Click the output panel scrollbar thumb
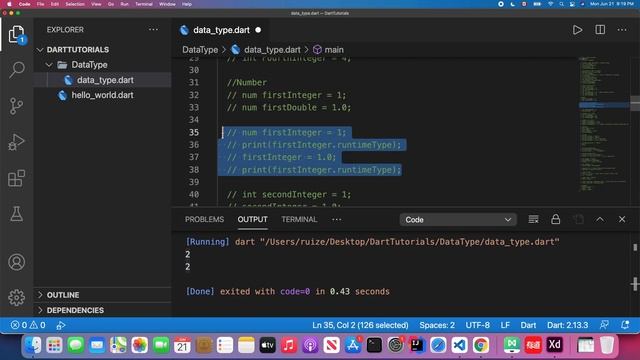This screenshot has height=360, width=640. pyautogui.click(x=635, y=248)
